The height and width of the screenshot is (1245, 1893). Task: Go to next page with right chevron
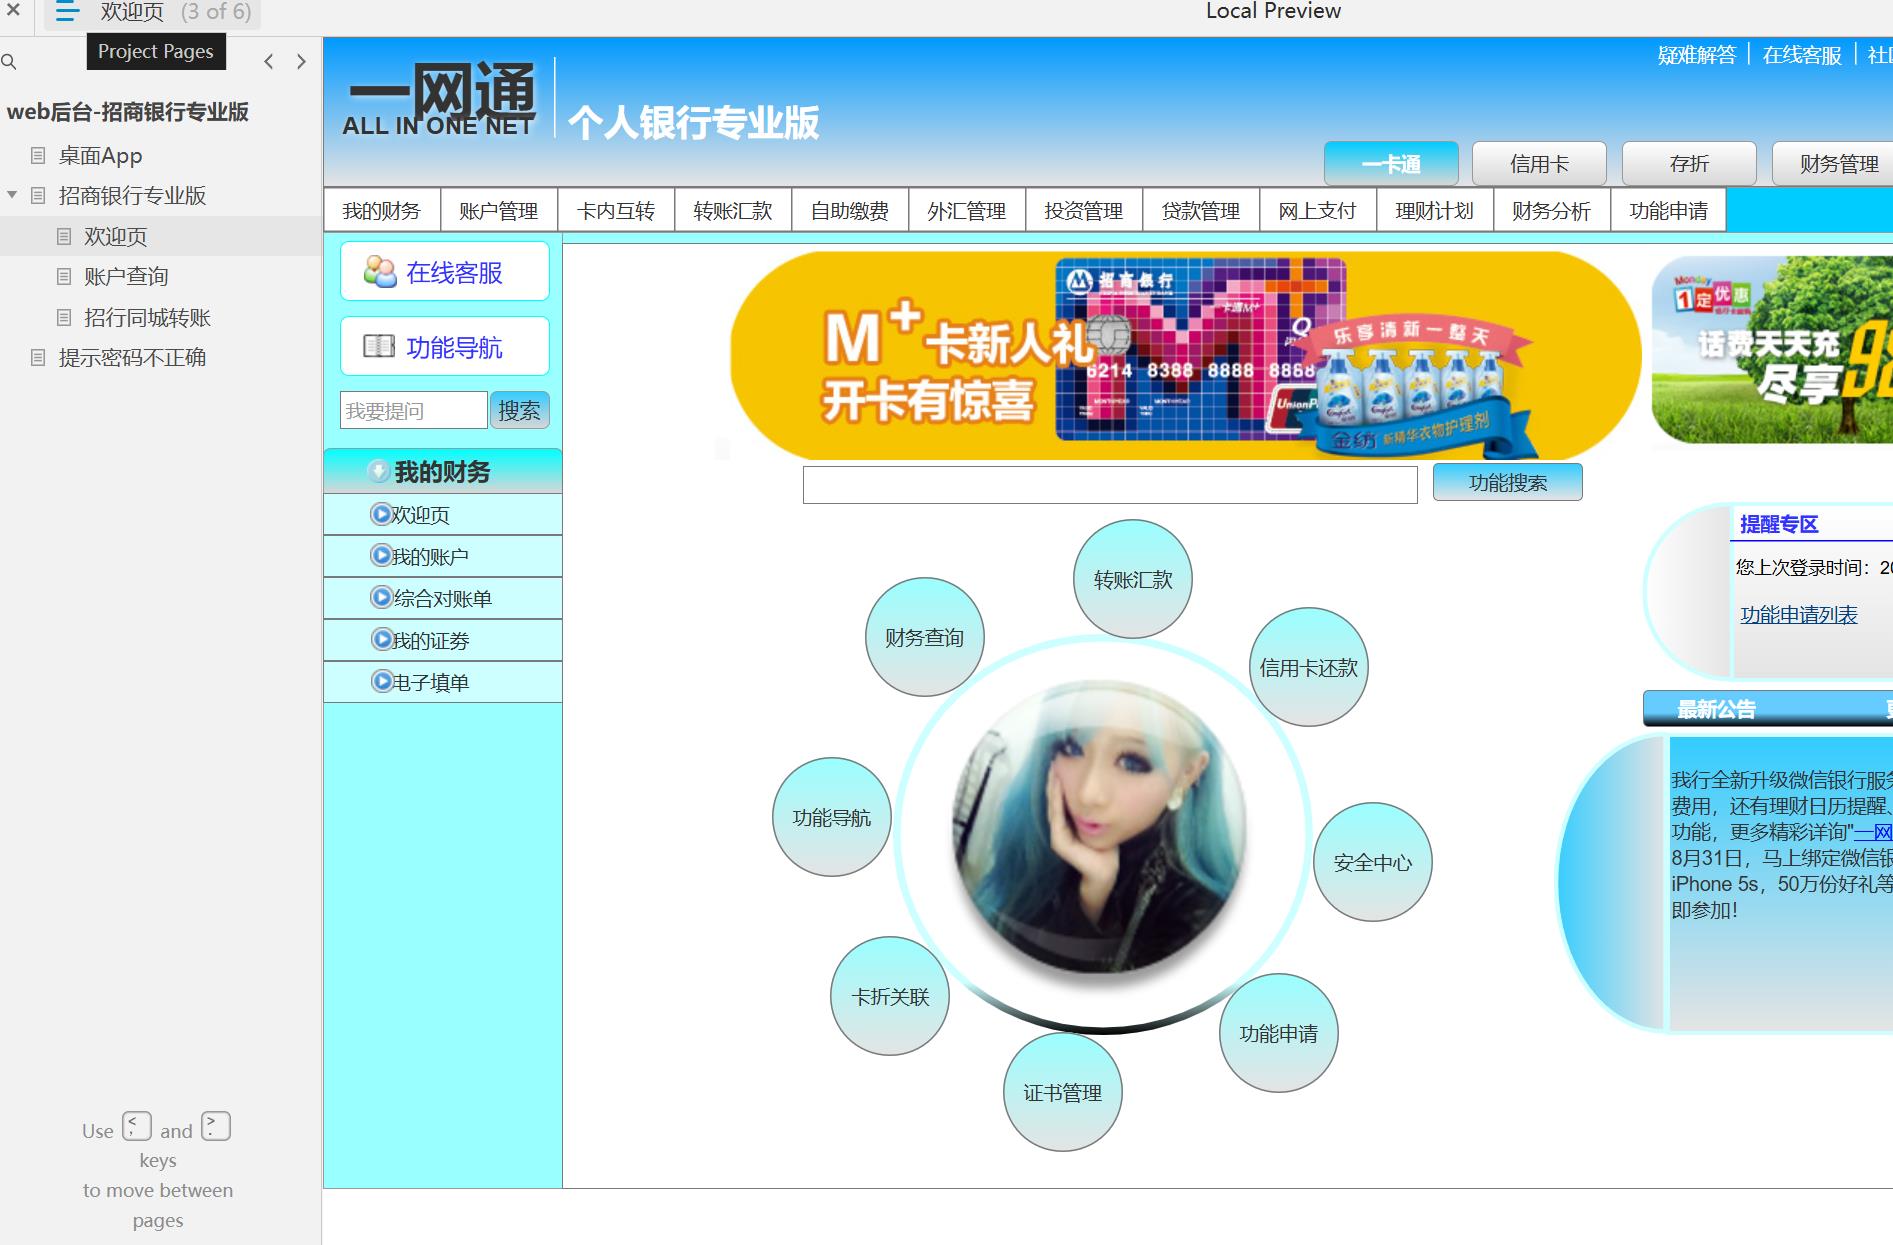[x=301, y=62]
